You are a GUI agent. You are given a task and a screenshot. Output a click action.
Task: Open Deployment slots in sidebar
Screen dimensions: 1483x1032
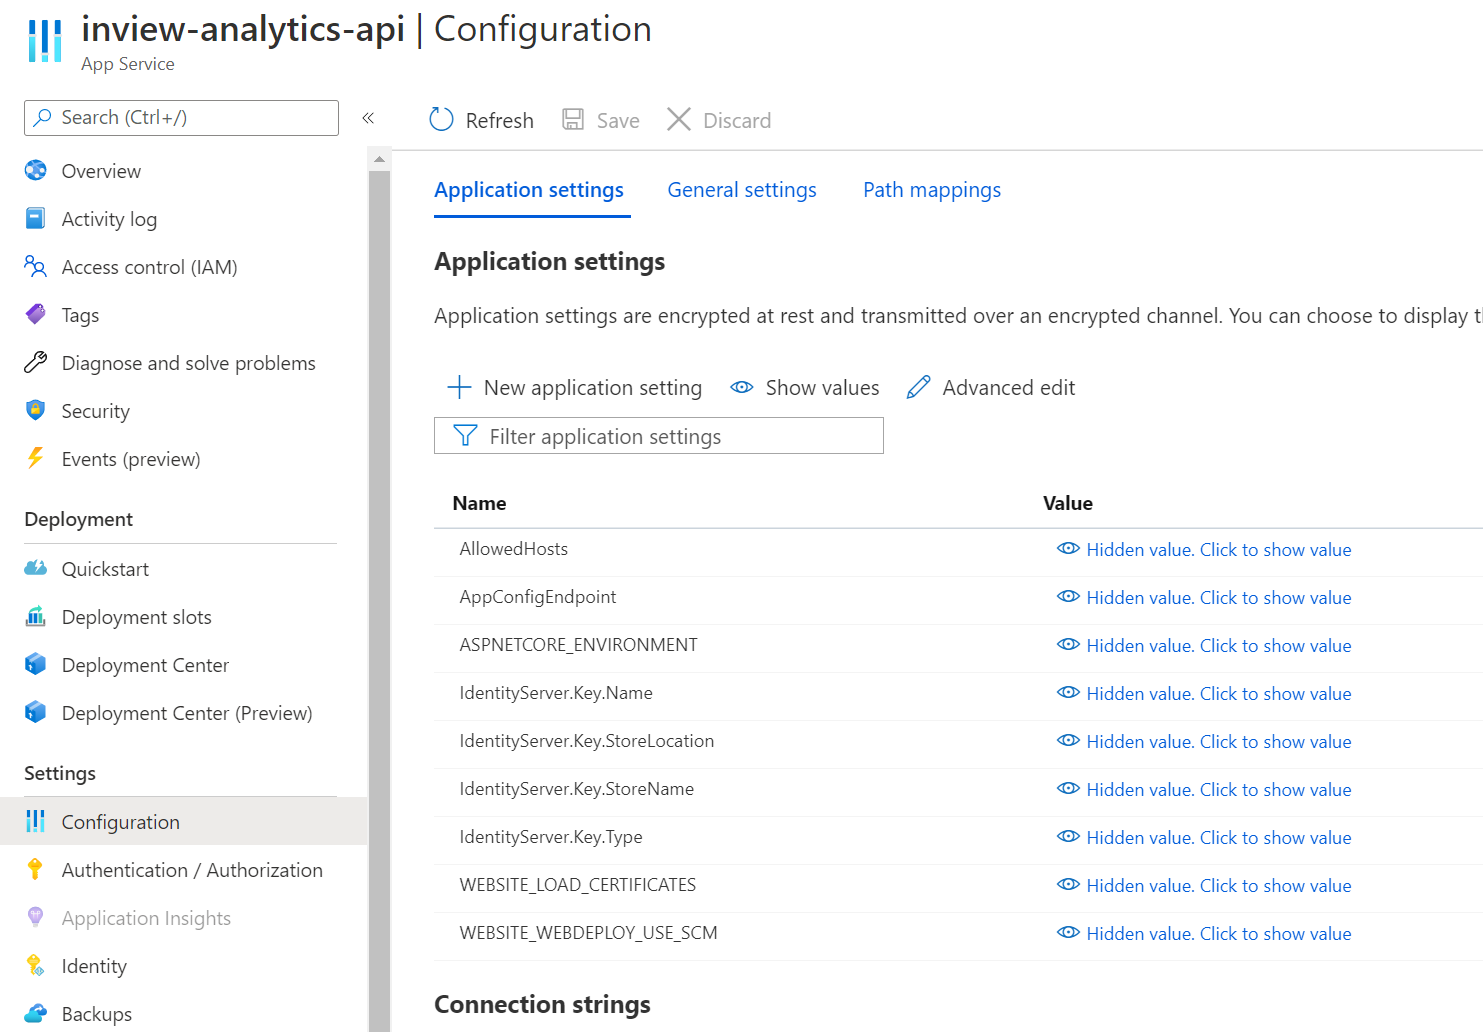pos(136,617)
